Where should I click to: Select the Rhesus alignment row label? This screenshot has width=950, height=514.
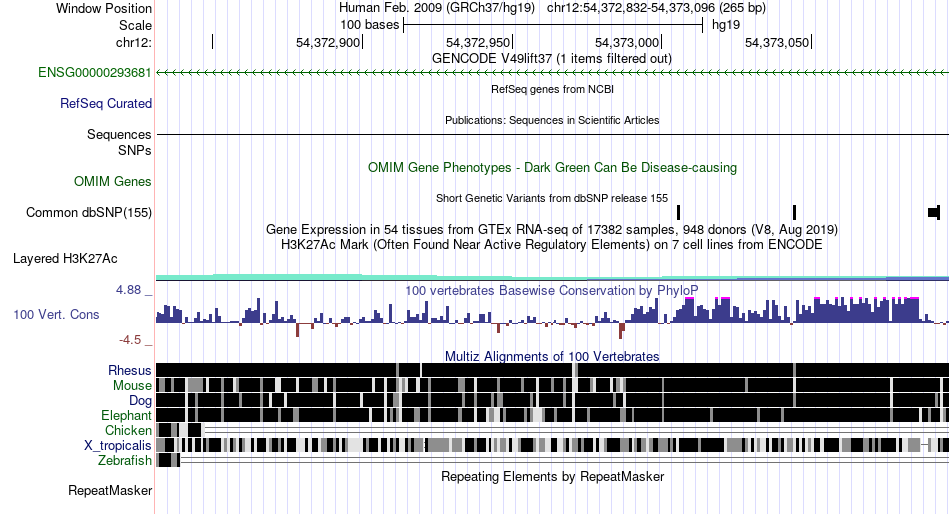pyautogui.click(x=130, y=370)
